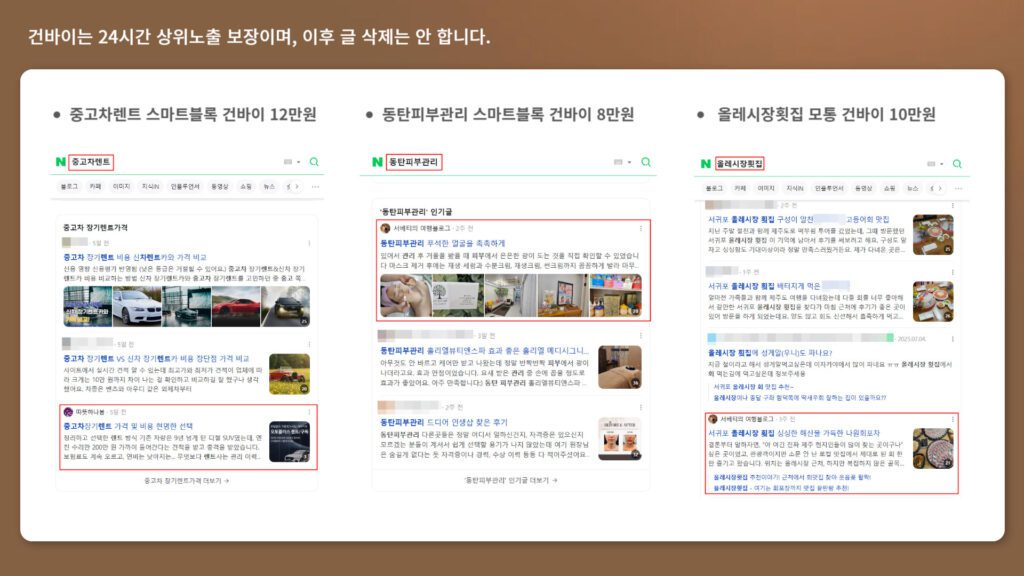Click the Naver logo beside 올레시장횟집 search
This screenshot has height=576, width=1024.
705,163
